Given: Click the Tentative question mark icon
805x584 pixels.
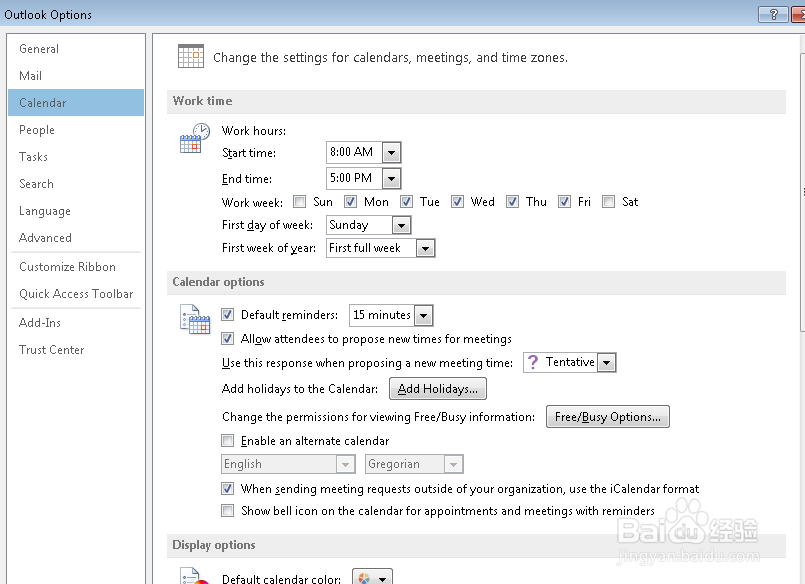Looking at the screenshot, I should click(x=533, y=362).
